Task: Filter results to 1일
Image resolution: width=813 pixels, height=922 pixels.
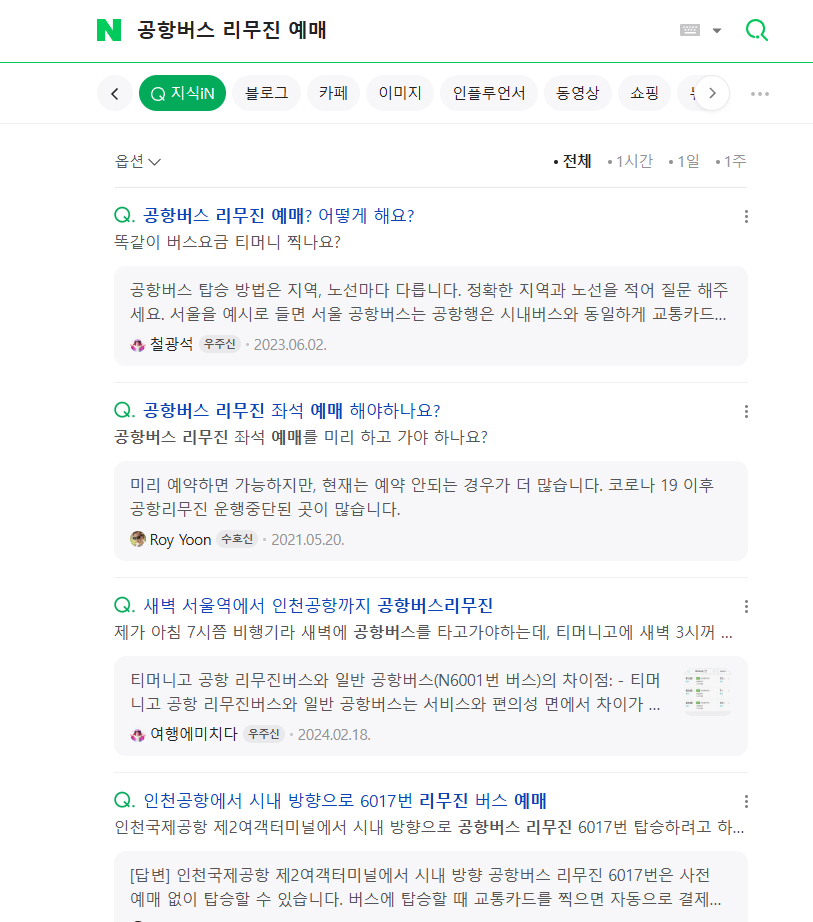Action: [684, 161]
